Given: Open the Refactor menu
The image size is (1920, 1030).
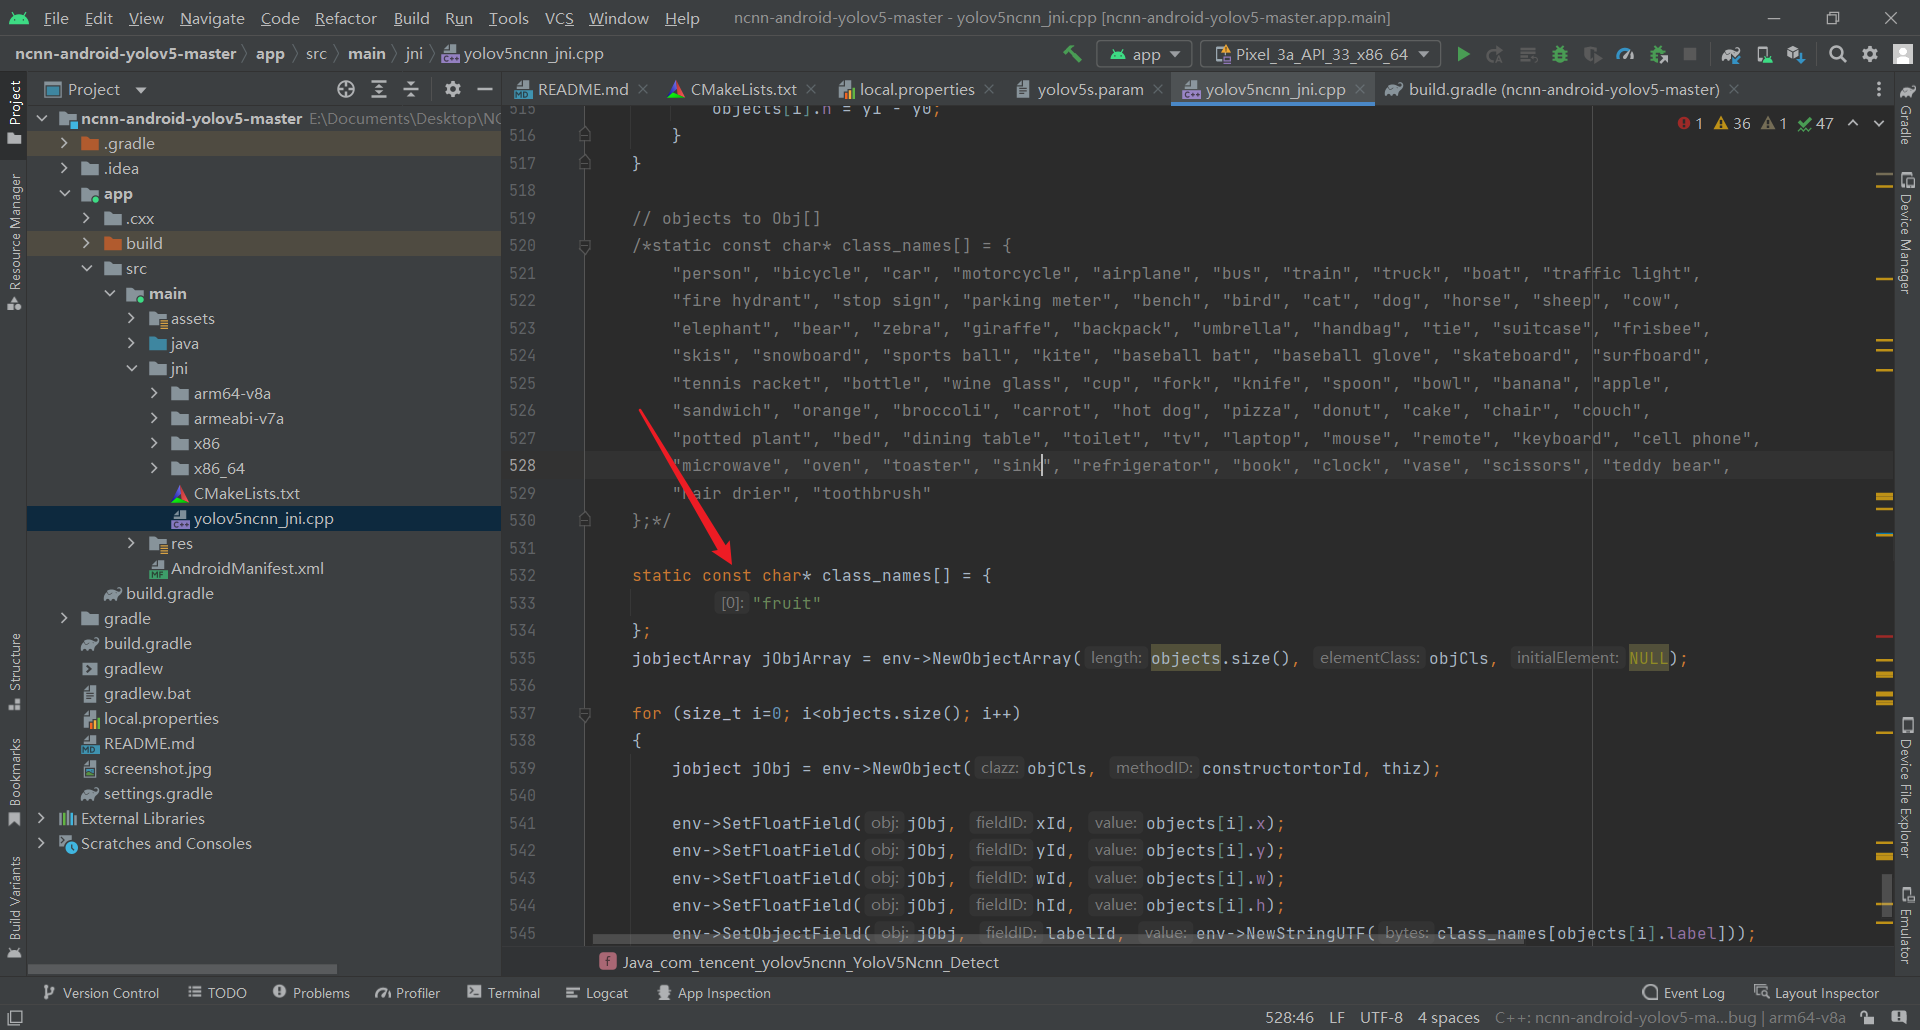Looking at the screenshot, I should (345, 18).
